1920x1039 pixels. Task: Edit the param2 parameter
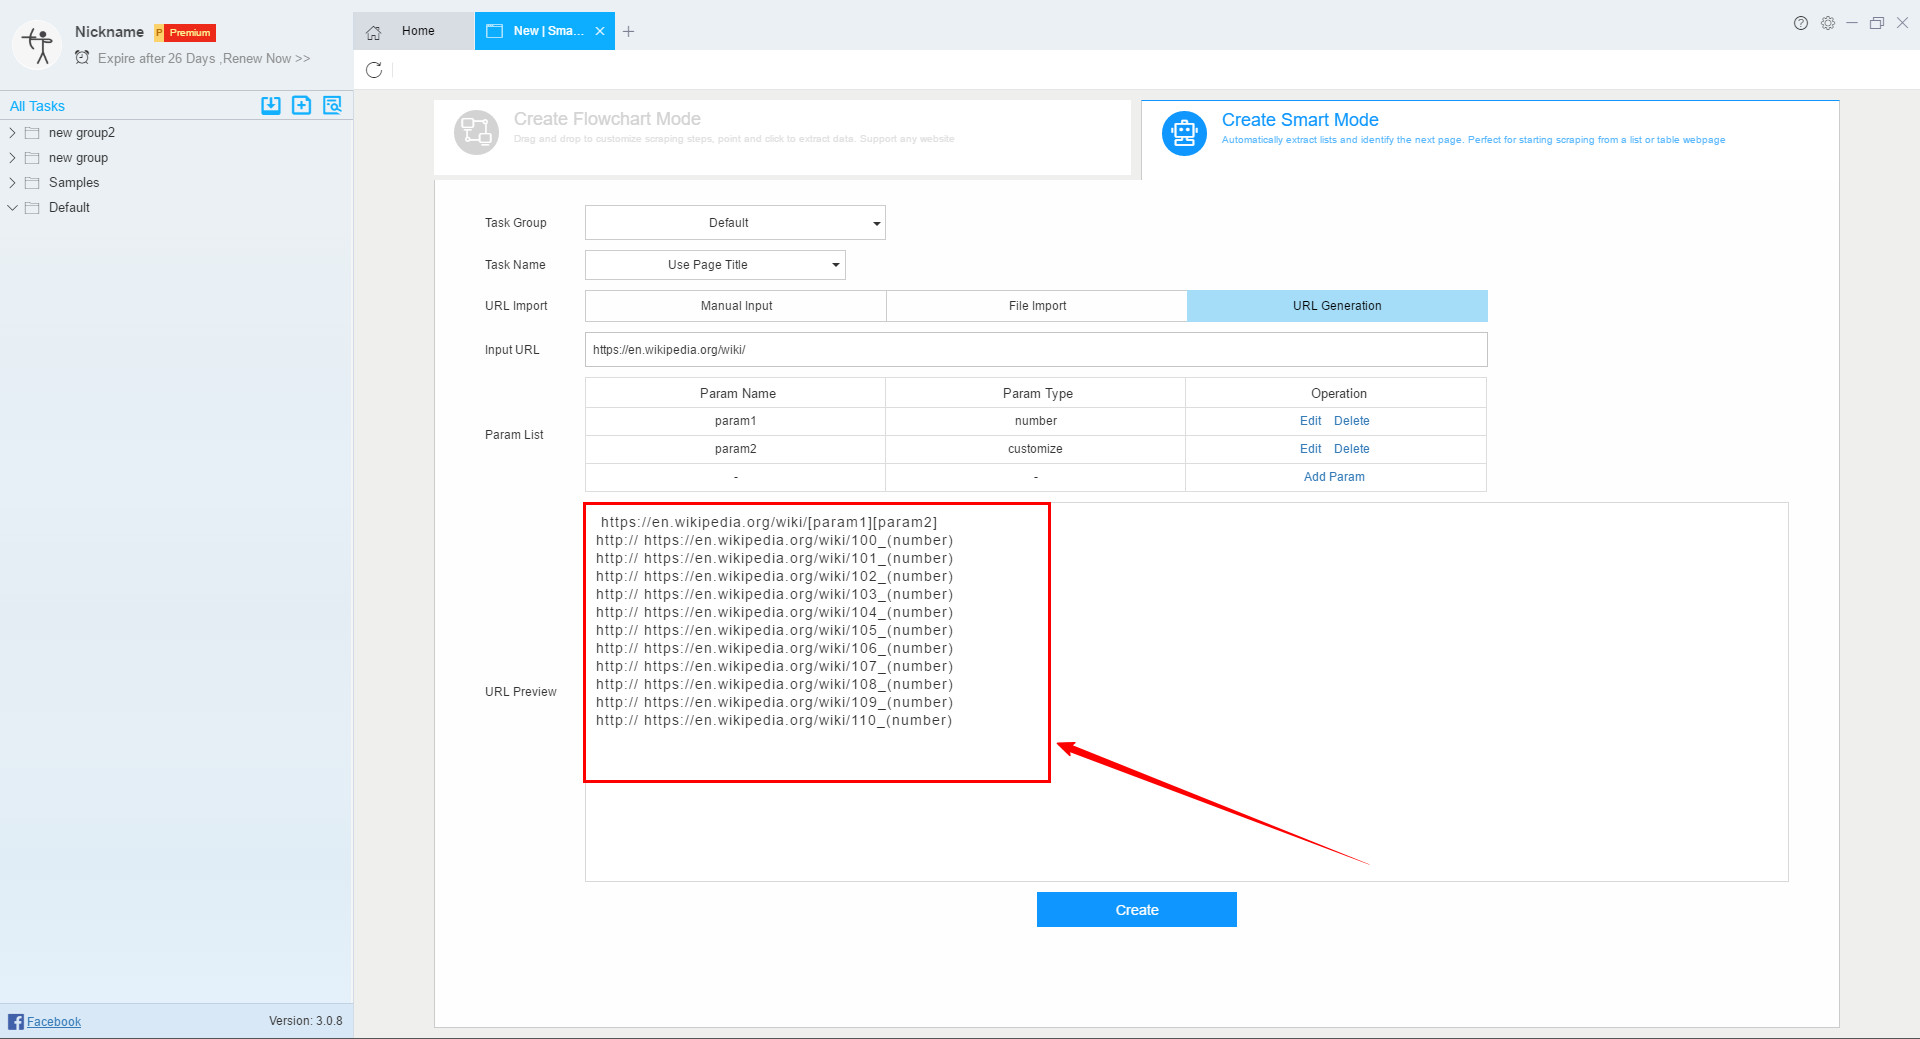[1310, 449]
